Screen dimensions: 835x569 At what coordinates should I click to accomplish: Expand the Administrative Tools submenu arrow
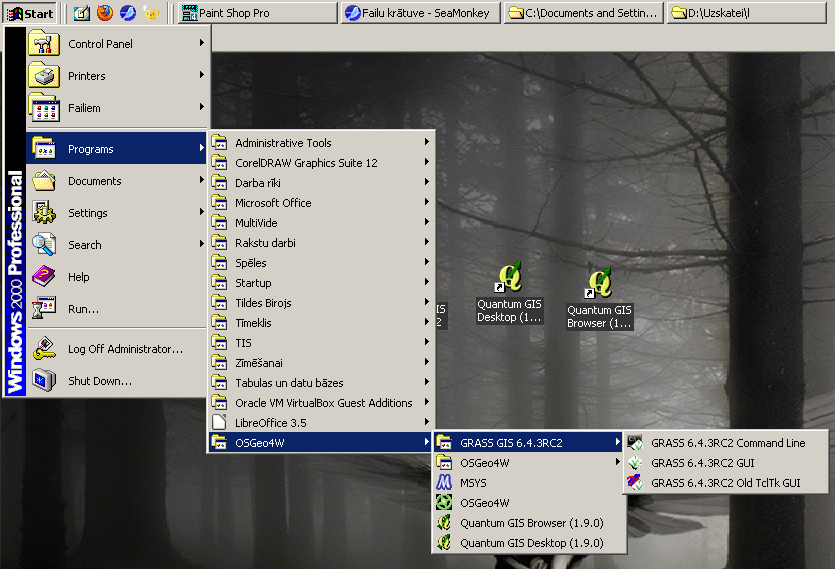[x=427, y=142]
